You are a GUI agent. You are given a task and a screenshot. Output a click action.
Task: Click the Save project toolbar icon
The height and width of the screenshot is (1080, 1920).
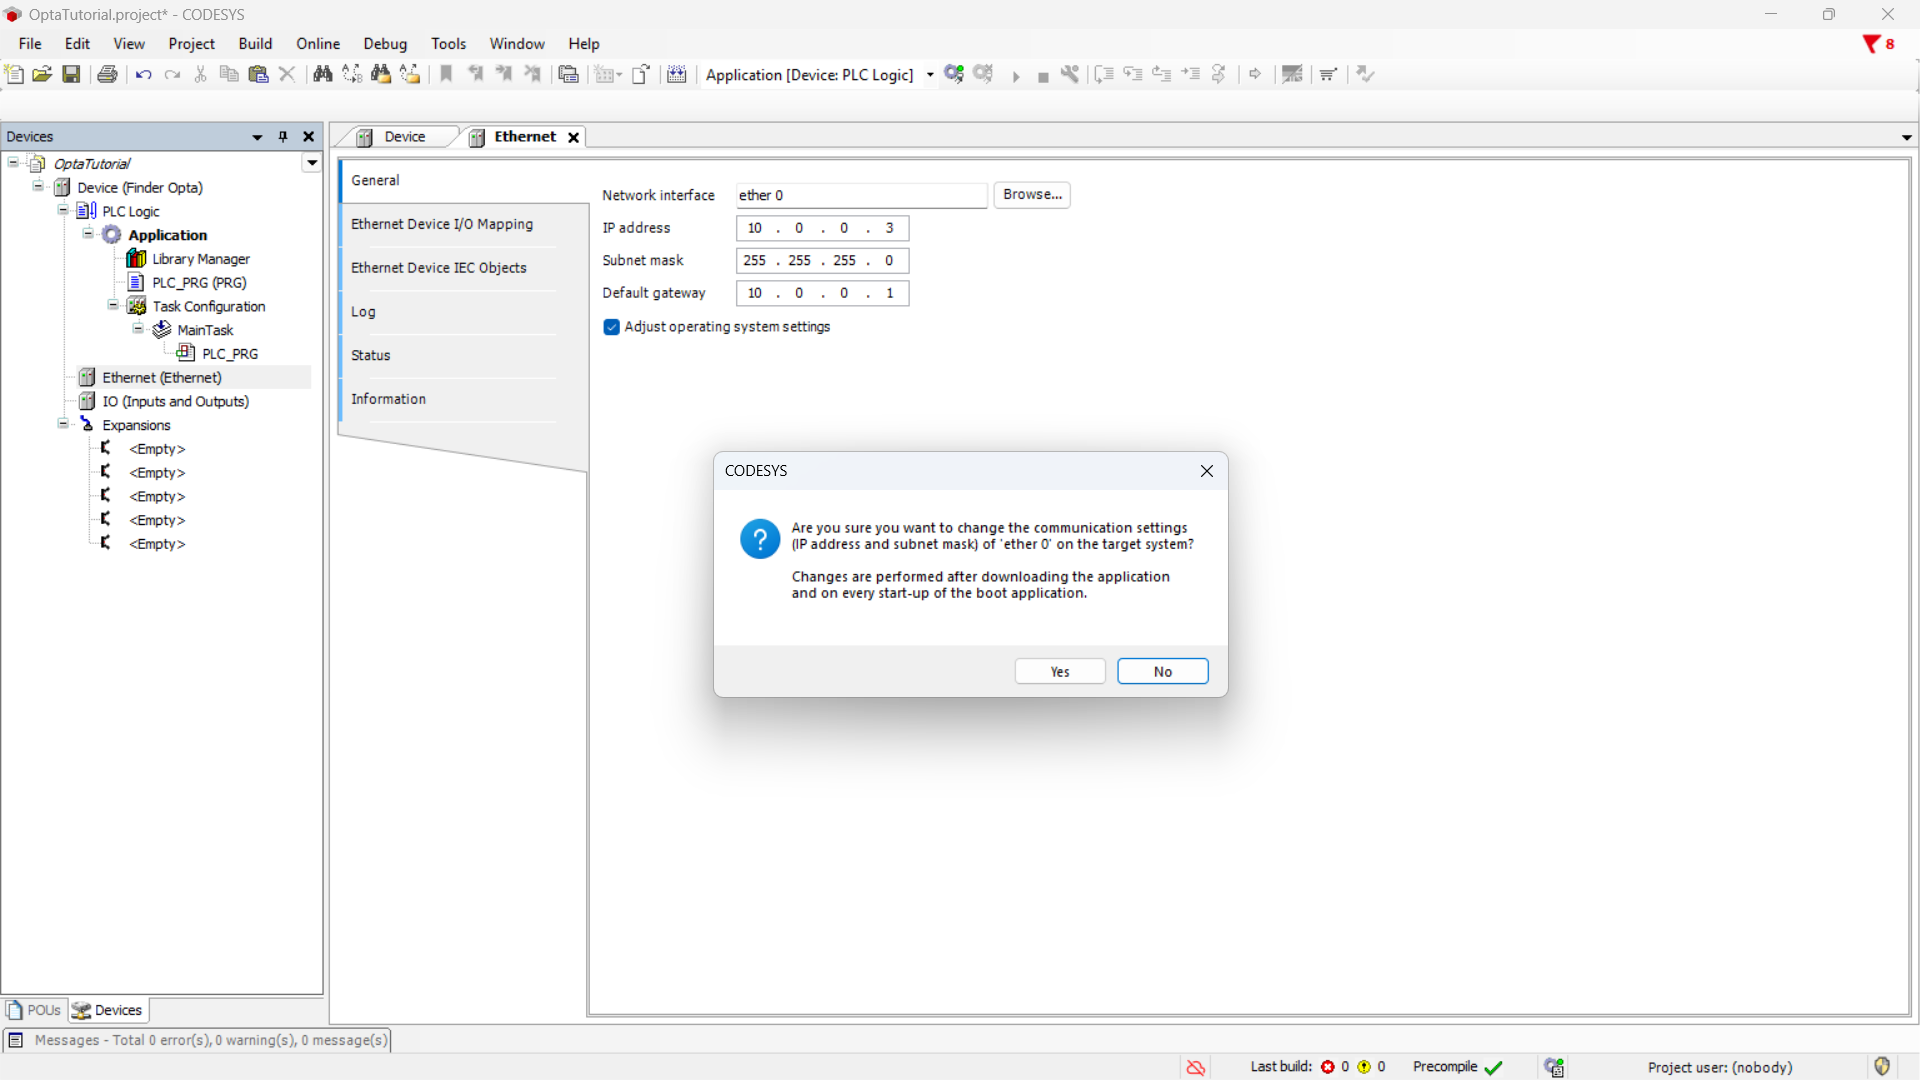(71, 74)
